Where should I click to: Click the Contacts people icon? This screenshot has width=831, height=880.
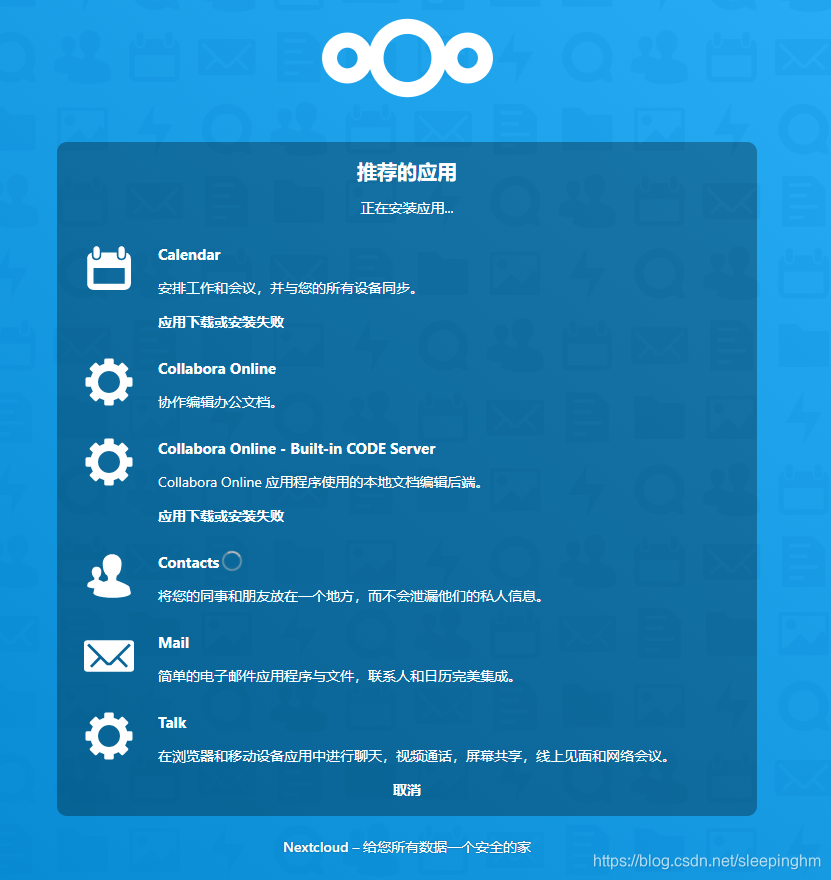(109, 576)
